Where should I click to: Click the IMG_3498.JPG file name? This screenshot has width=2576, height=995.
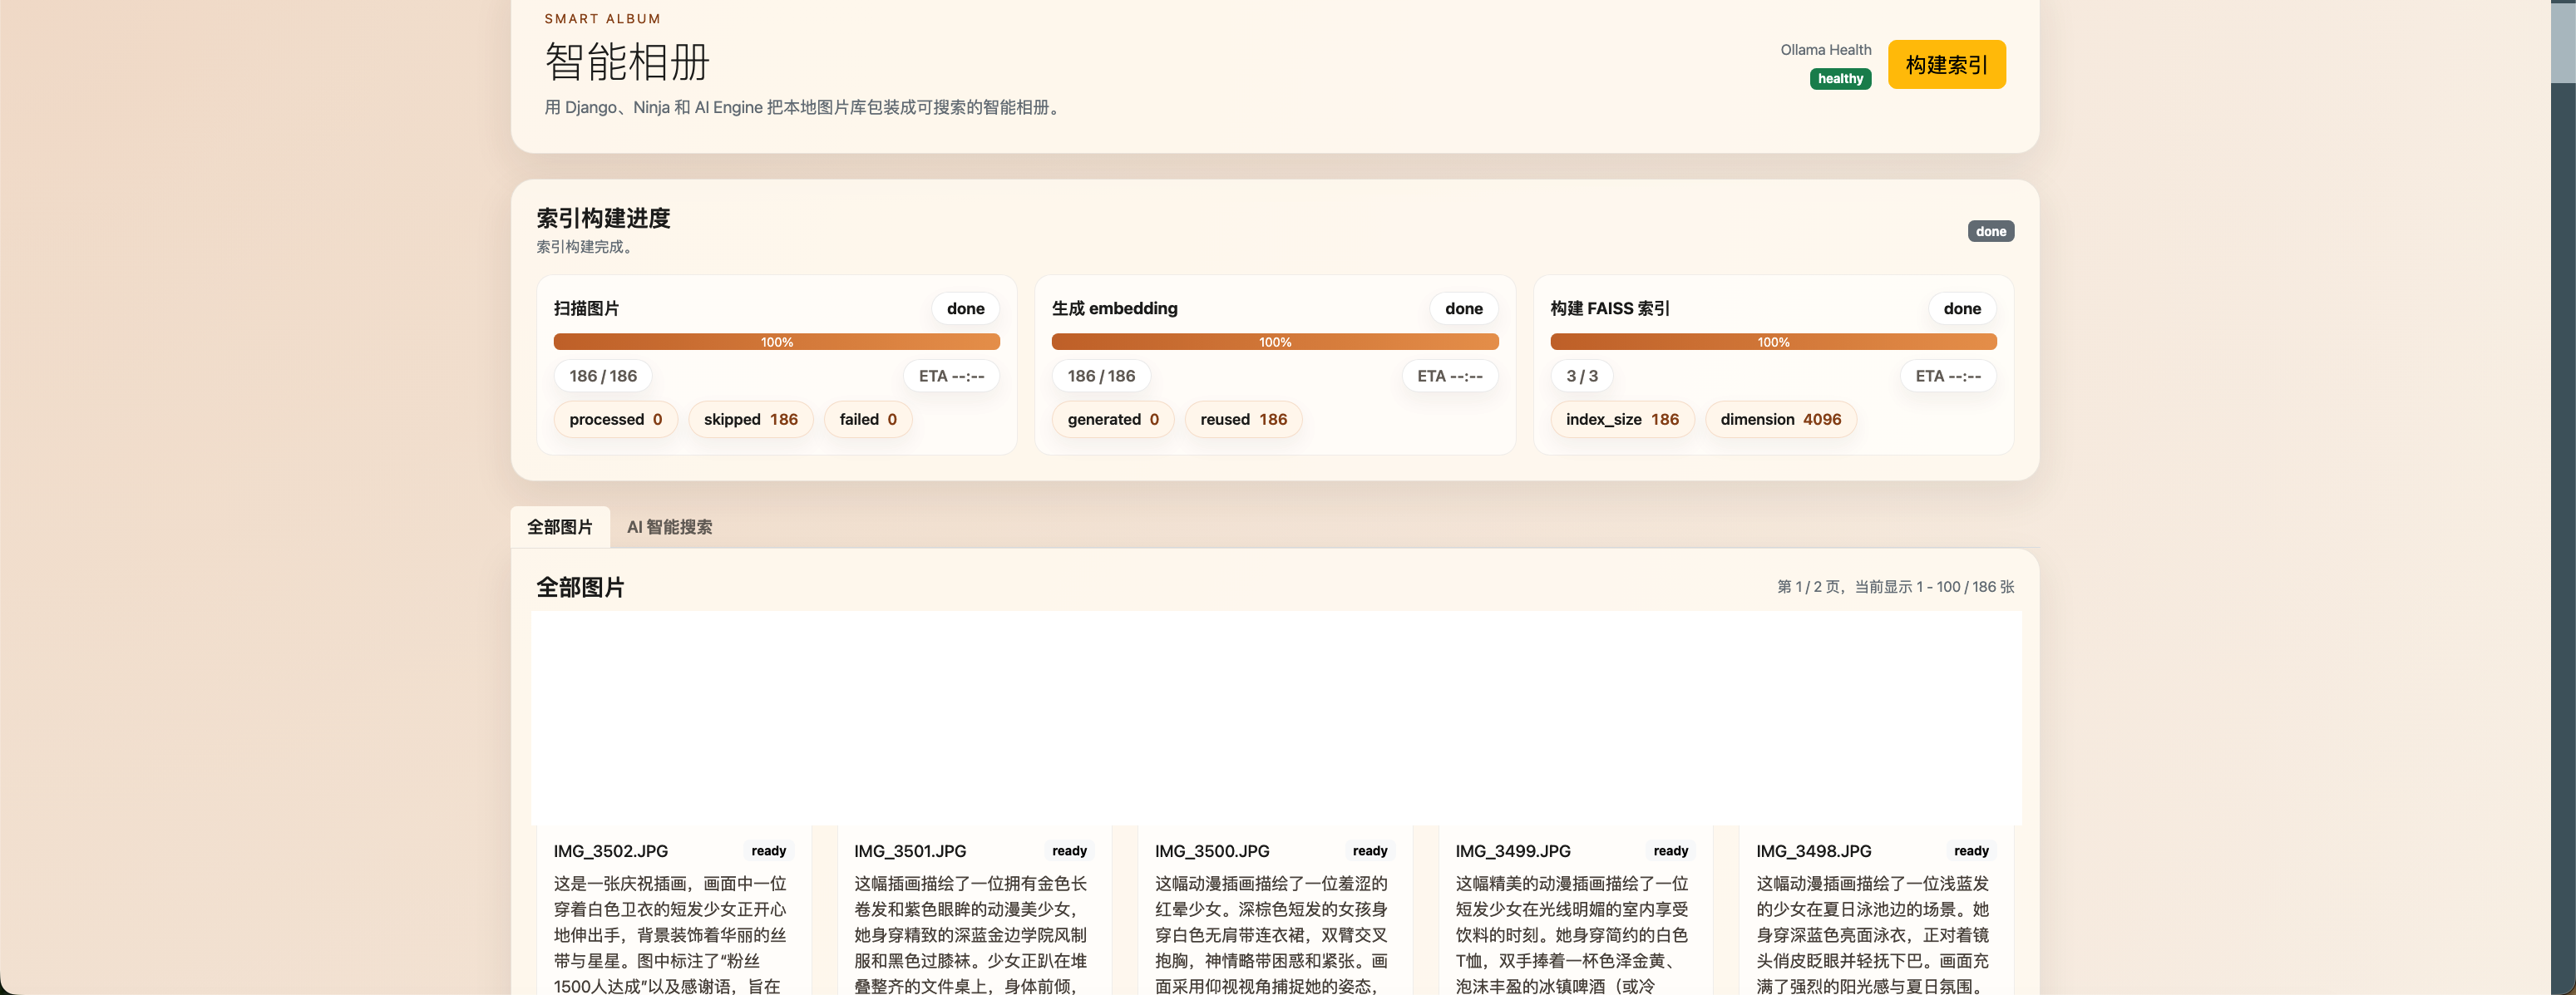click(1813, 852)
